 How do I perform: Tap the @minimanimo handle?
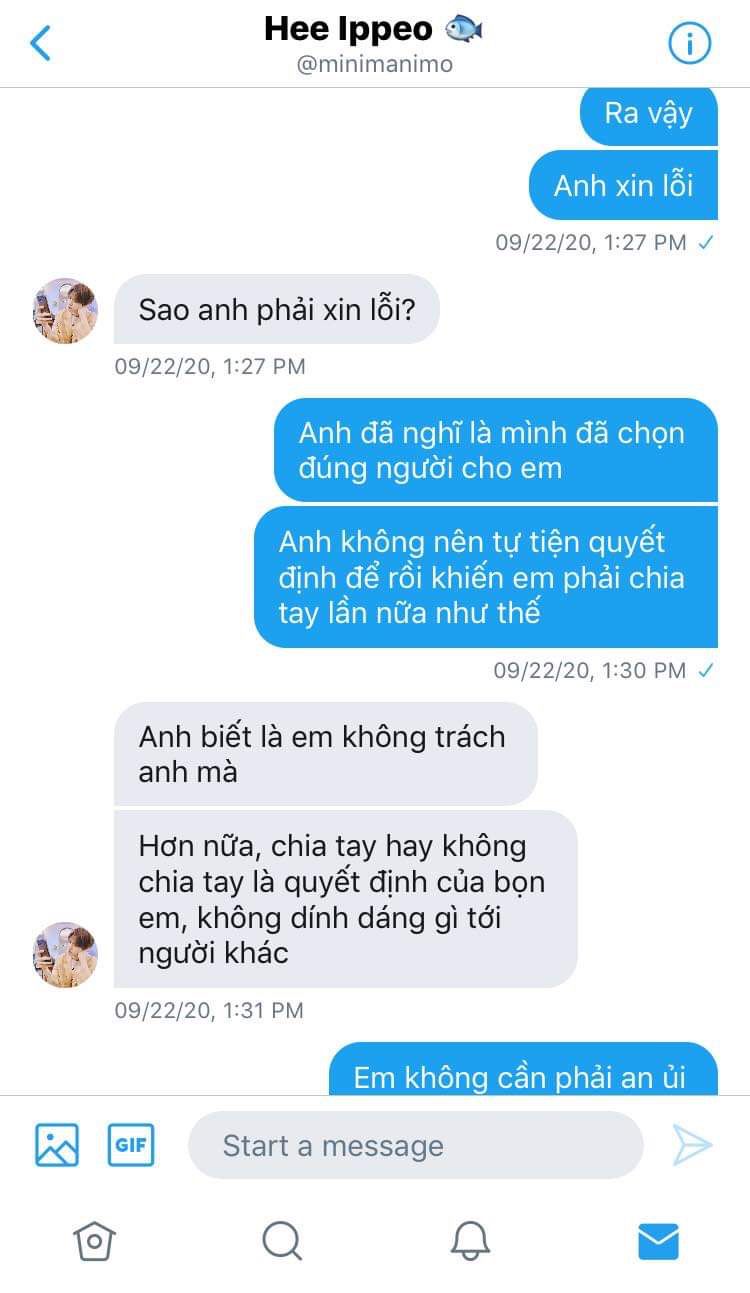(375, 65)
